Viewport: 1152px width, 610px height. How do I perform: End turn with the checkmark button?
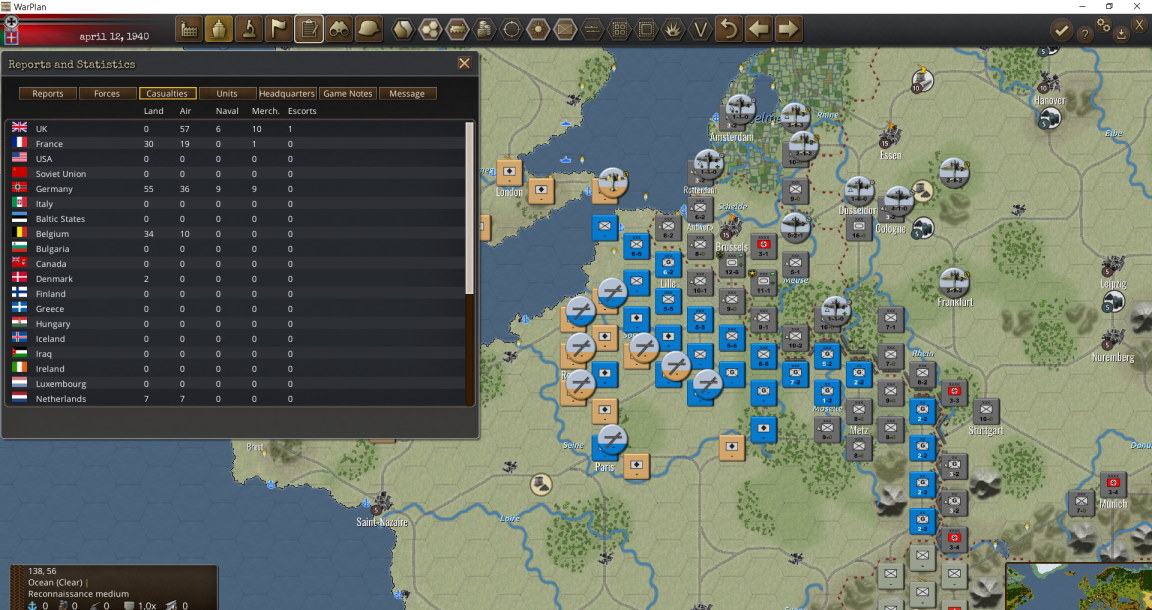tap(1061, 30)
